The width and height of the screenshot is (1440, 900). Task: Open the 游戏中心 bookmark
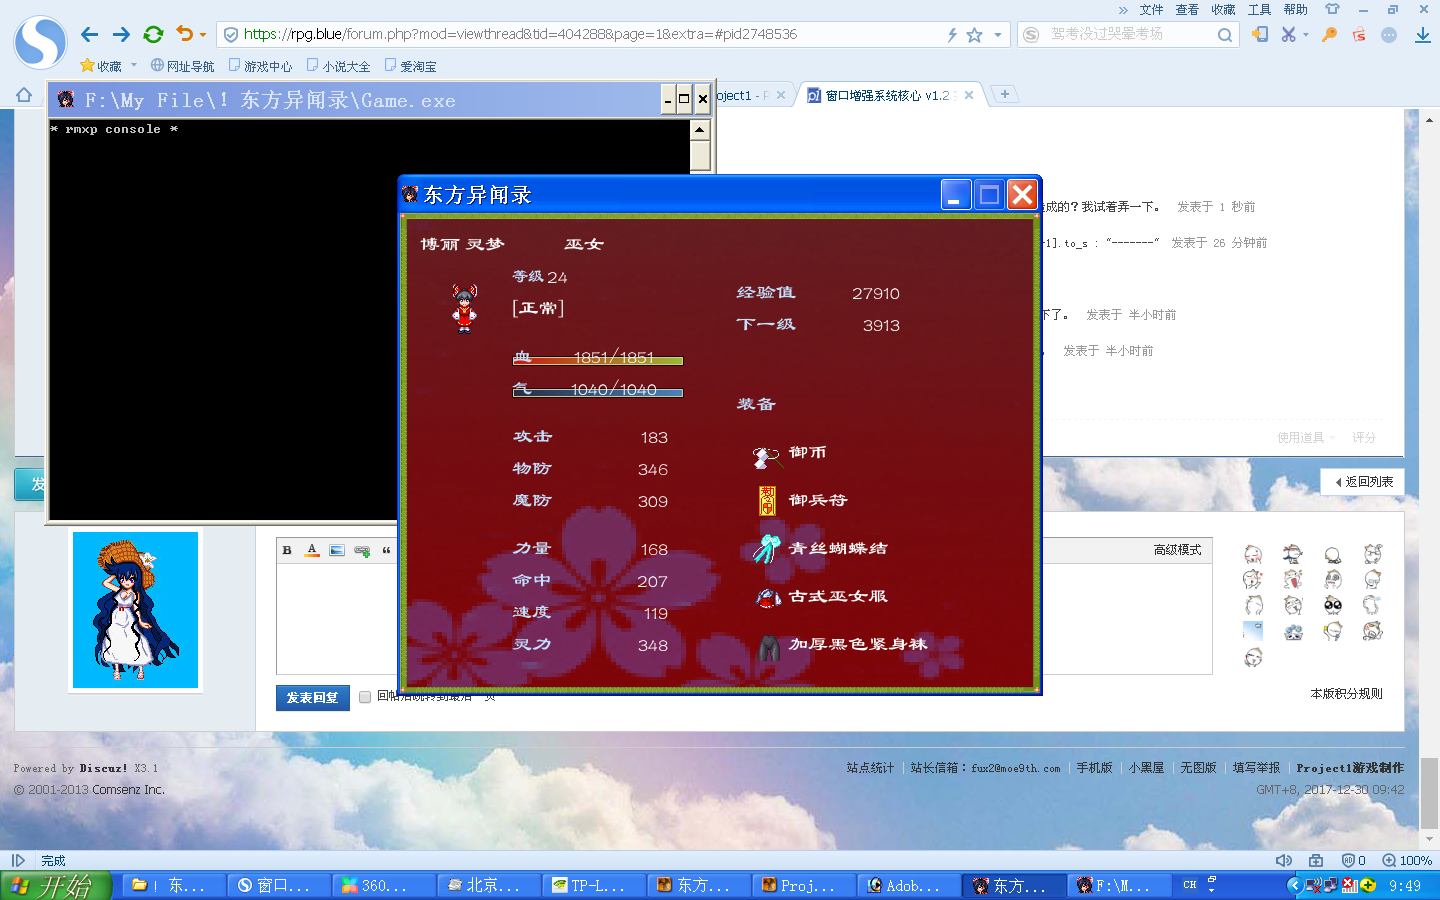pyautogui.click(x=260, y=66)
